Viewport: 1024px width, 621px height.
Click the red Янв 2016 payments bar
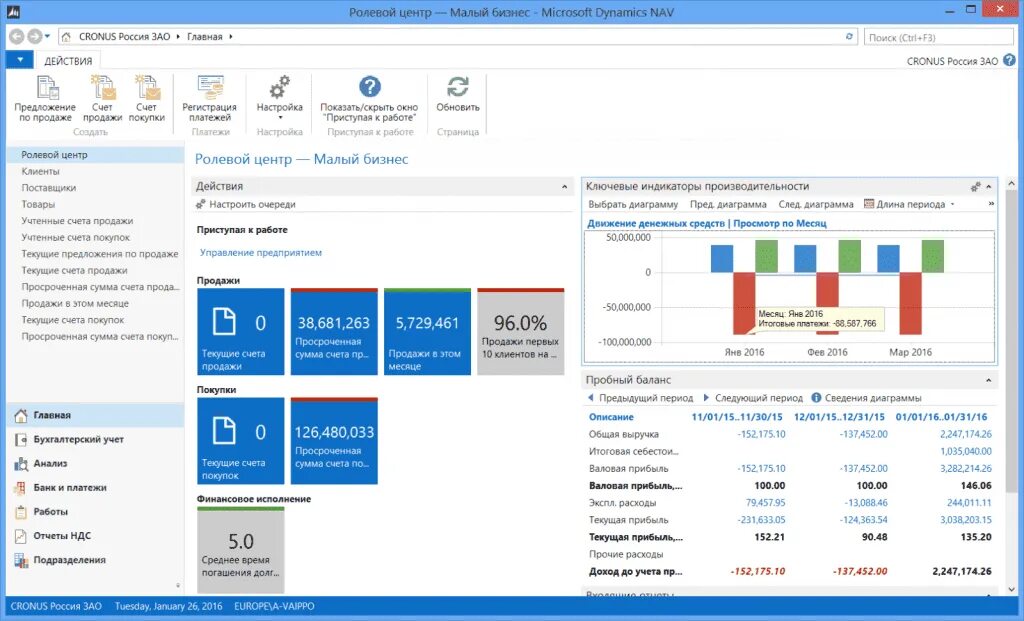click(744, 303)
